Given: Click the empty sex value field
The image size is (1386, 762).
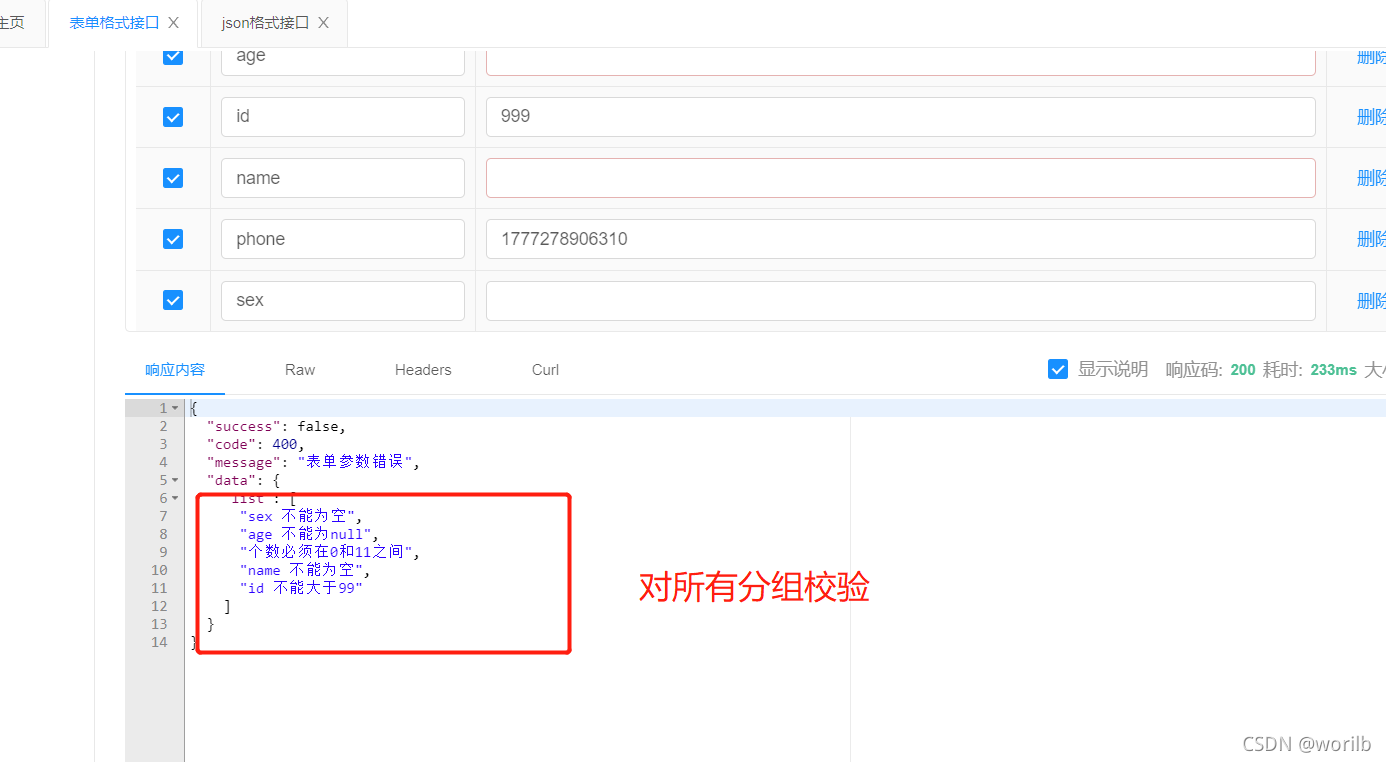Looking at the screenshot, I should 901,300.
